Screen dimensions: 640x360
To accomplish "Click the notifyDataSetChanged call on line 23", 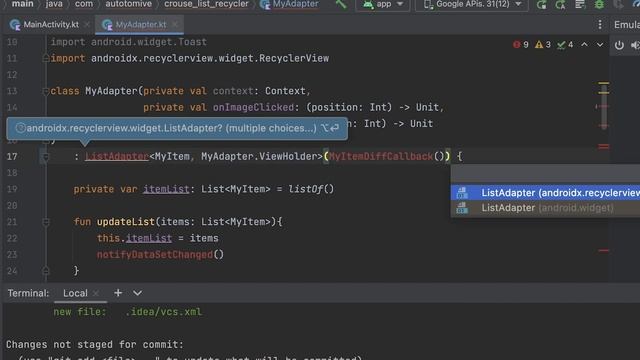I will pyautogui.click(x=155, y=254).
